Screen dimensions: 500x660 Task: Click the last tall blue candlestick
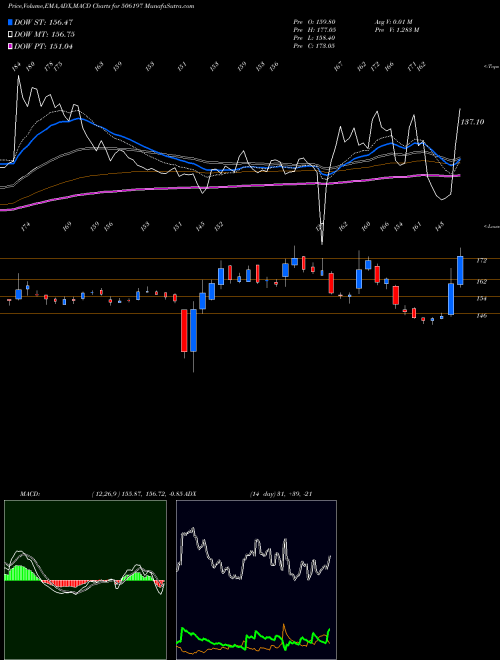tap(460, 270)
